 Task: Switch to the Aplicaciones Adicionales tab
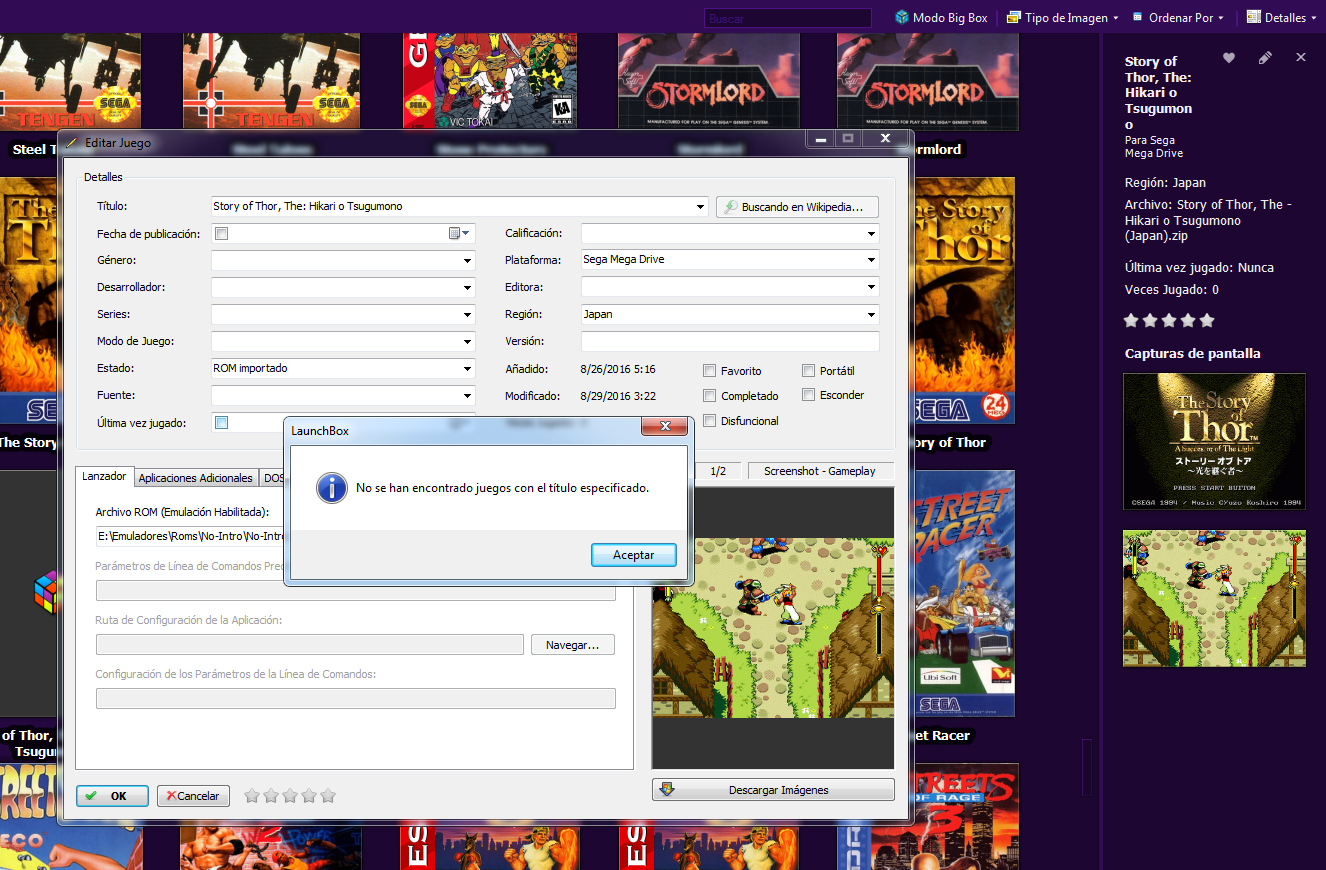click(196, 478)
